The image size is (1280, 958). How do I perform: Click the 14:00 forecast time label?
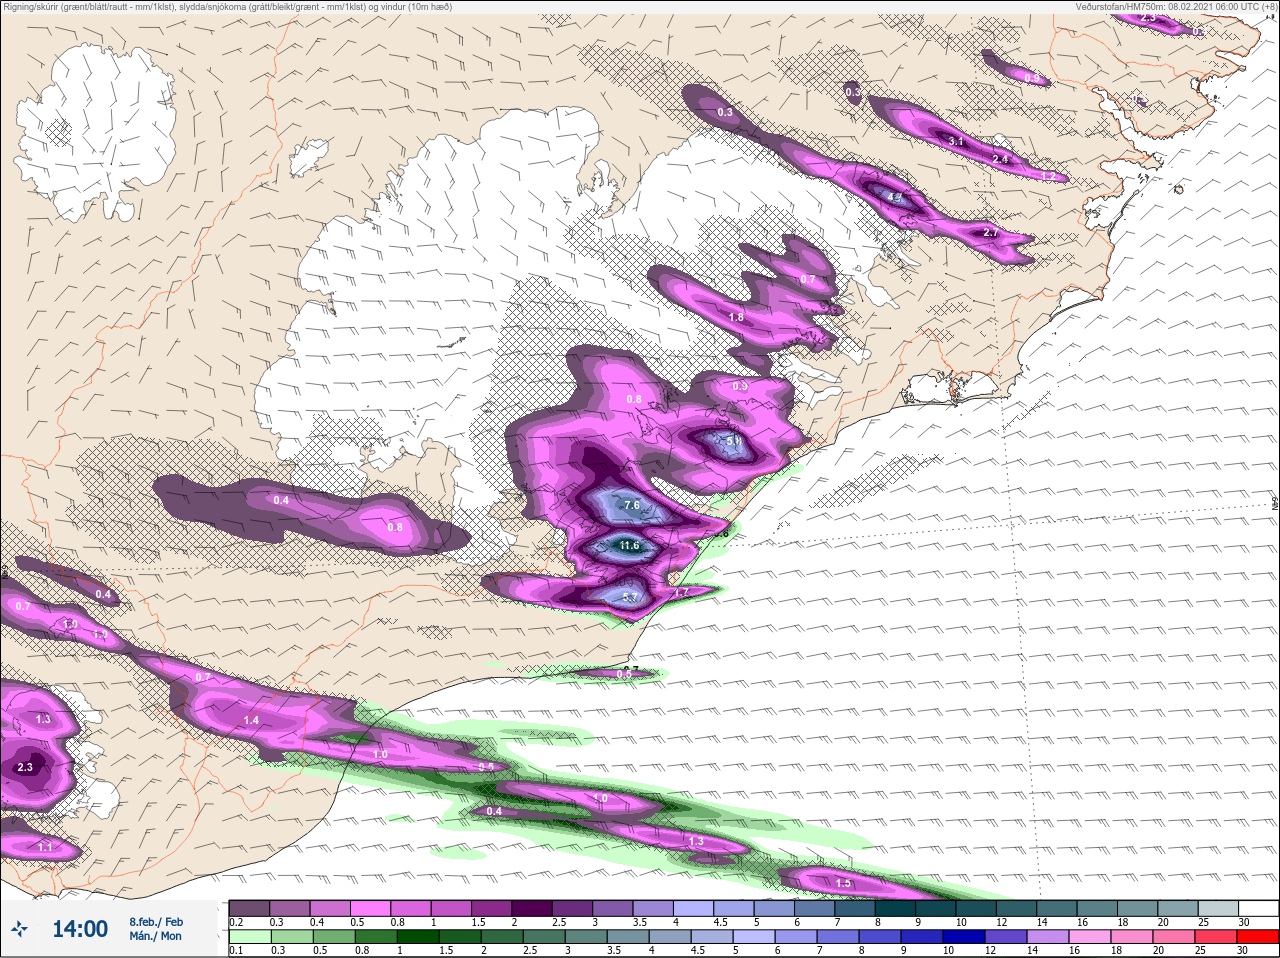coord(80,929)
